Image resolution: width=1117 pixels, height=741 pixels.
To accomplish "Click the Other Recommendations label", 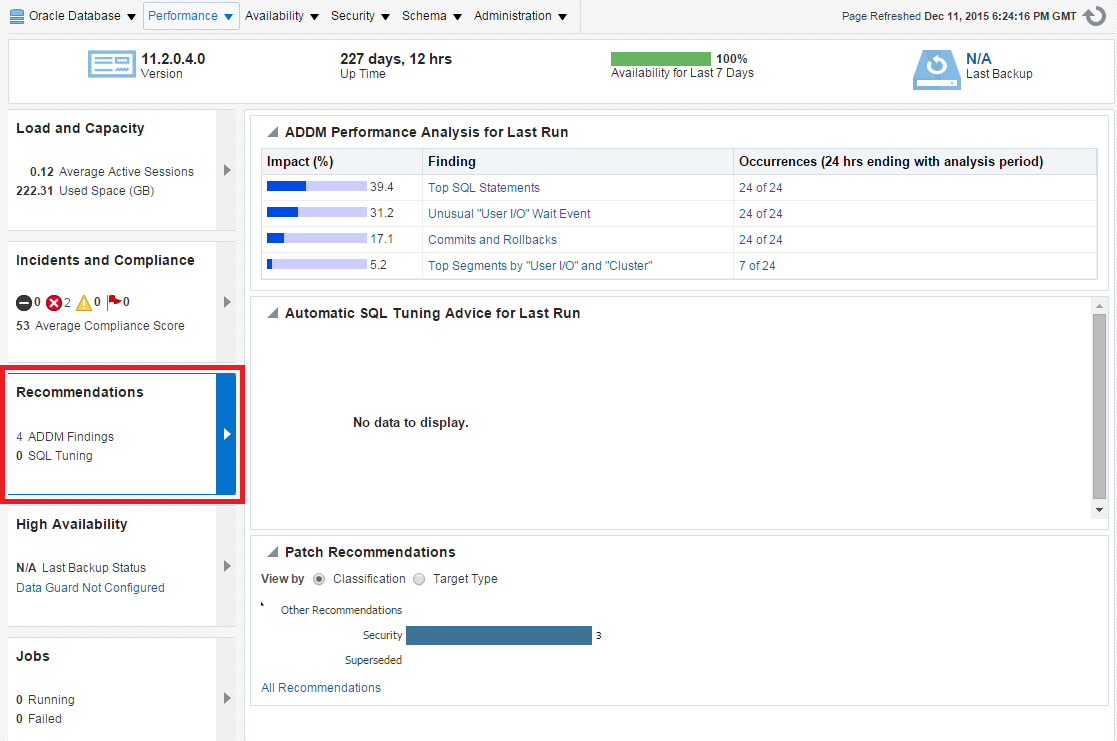I will [x=341, y=610].
